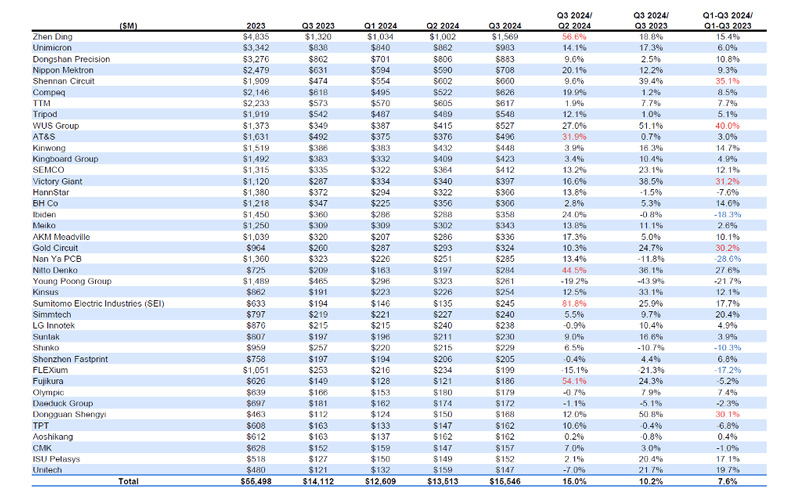Select the red 40.0% value for WUS Group
This screenshot has width=800, height=498.
727,126
